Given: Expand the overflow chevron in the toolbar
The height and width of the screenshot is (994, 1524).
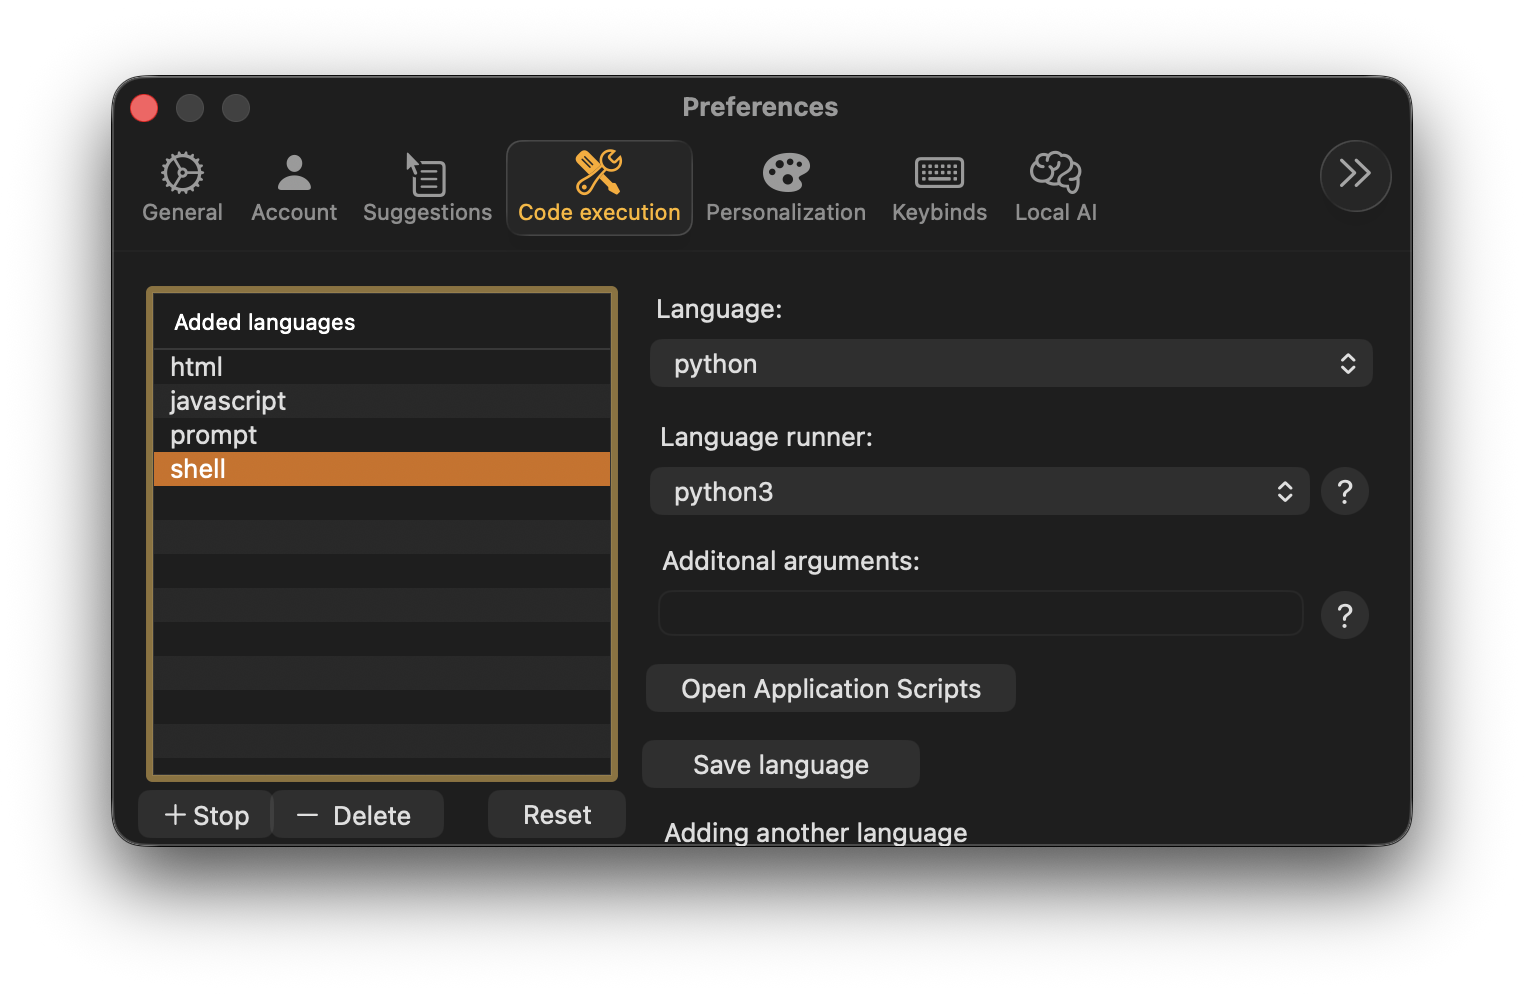Looking at the screenshot, I should click(1355, 175).
